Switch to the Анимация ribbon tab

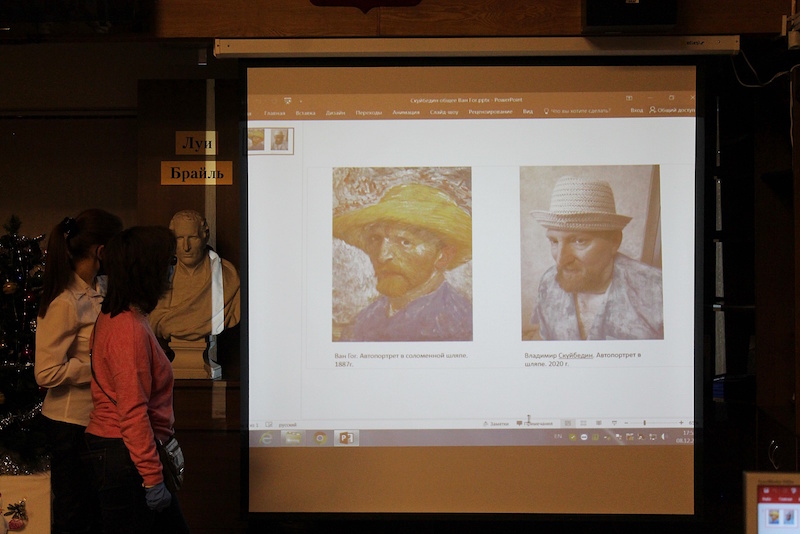pyautogui.click(x=406, y=112)
